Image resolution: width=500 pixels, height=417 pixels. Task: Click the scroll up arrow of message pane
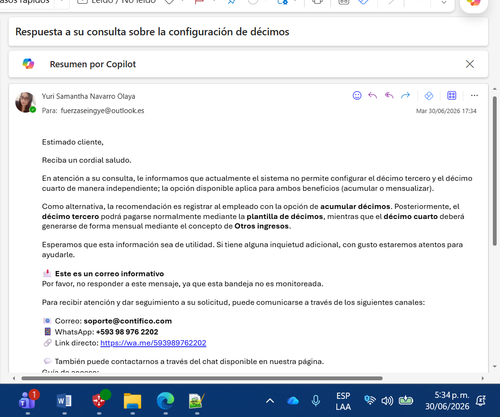(x=495, y=89)
